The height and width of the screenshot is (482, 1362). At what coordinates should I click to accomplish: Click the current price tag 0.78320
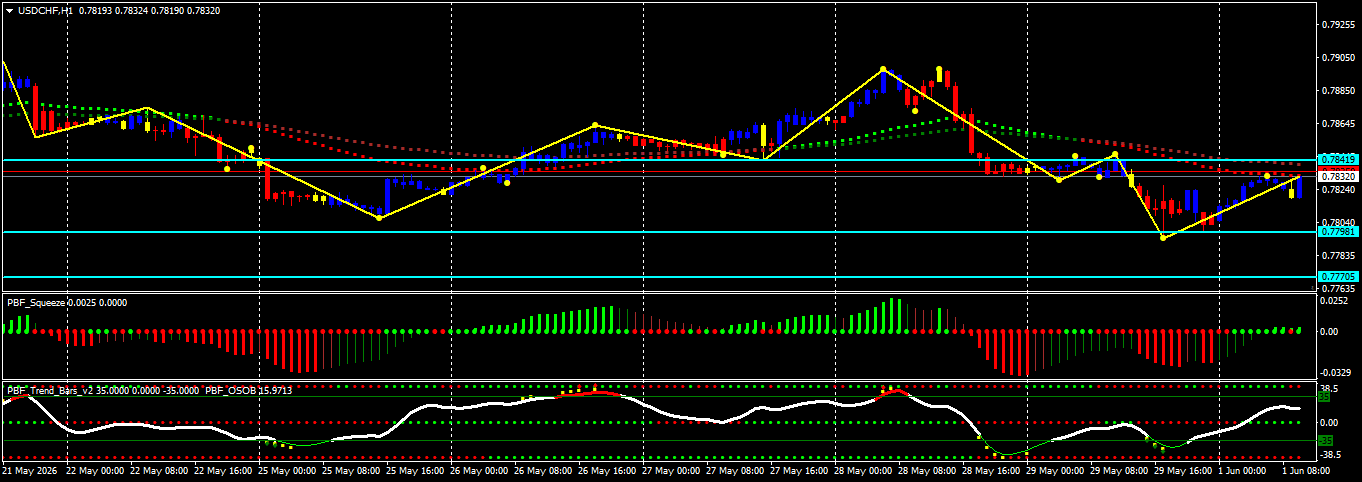click(1338, 176)
